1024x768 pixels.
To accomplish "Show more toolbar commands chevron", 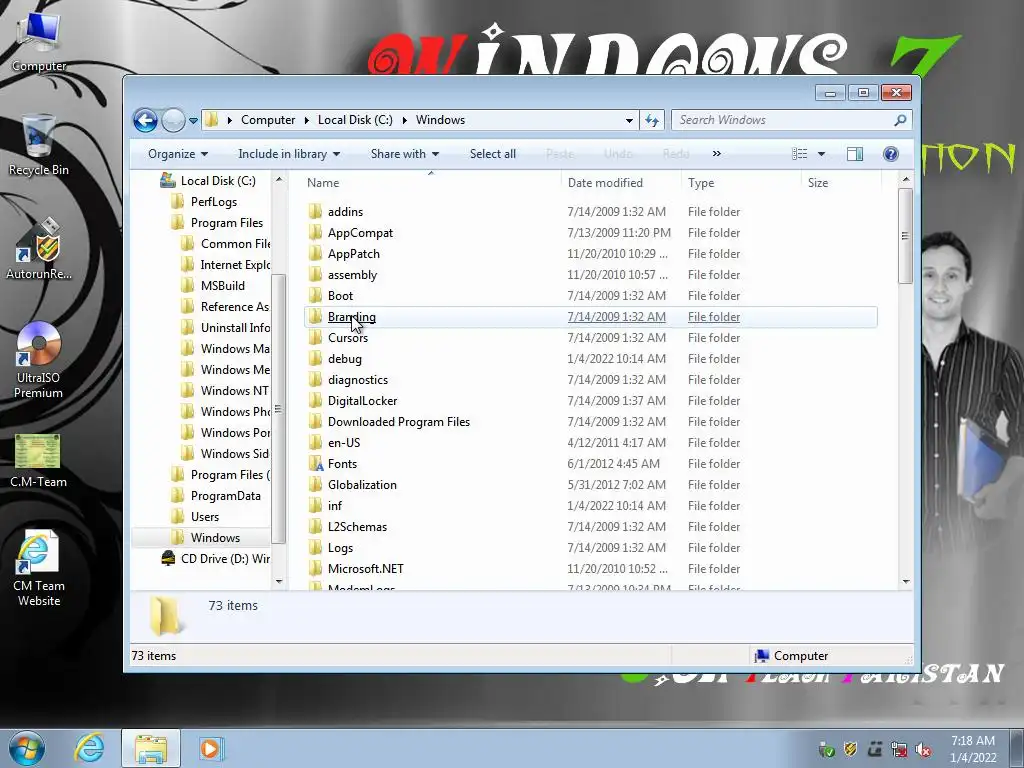I will point(716,154).
